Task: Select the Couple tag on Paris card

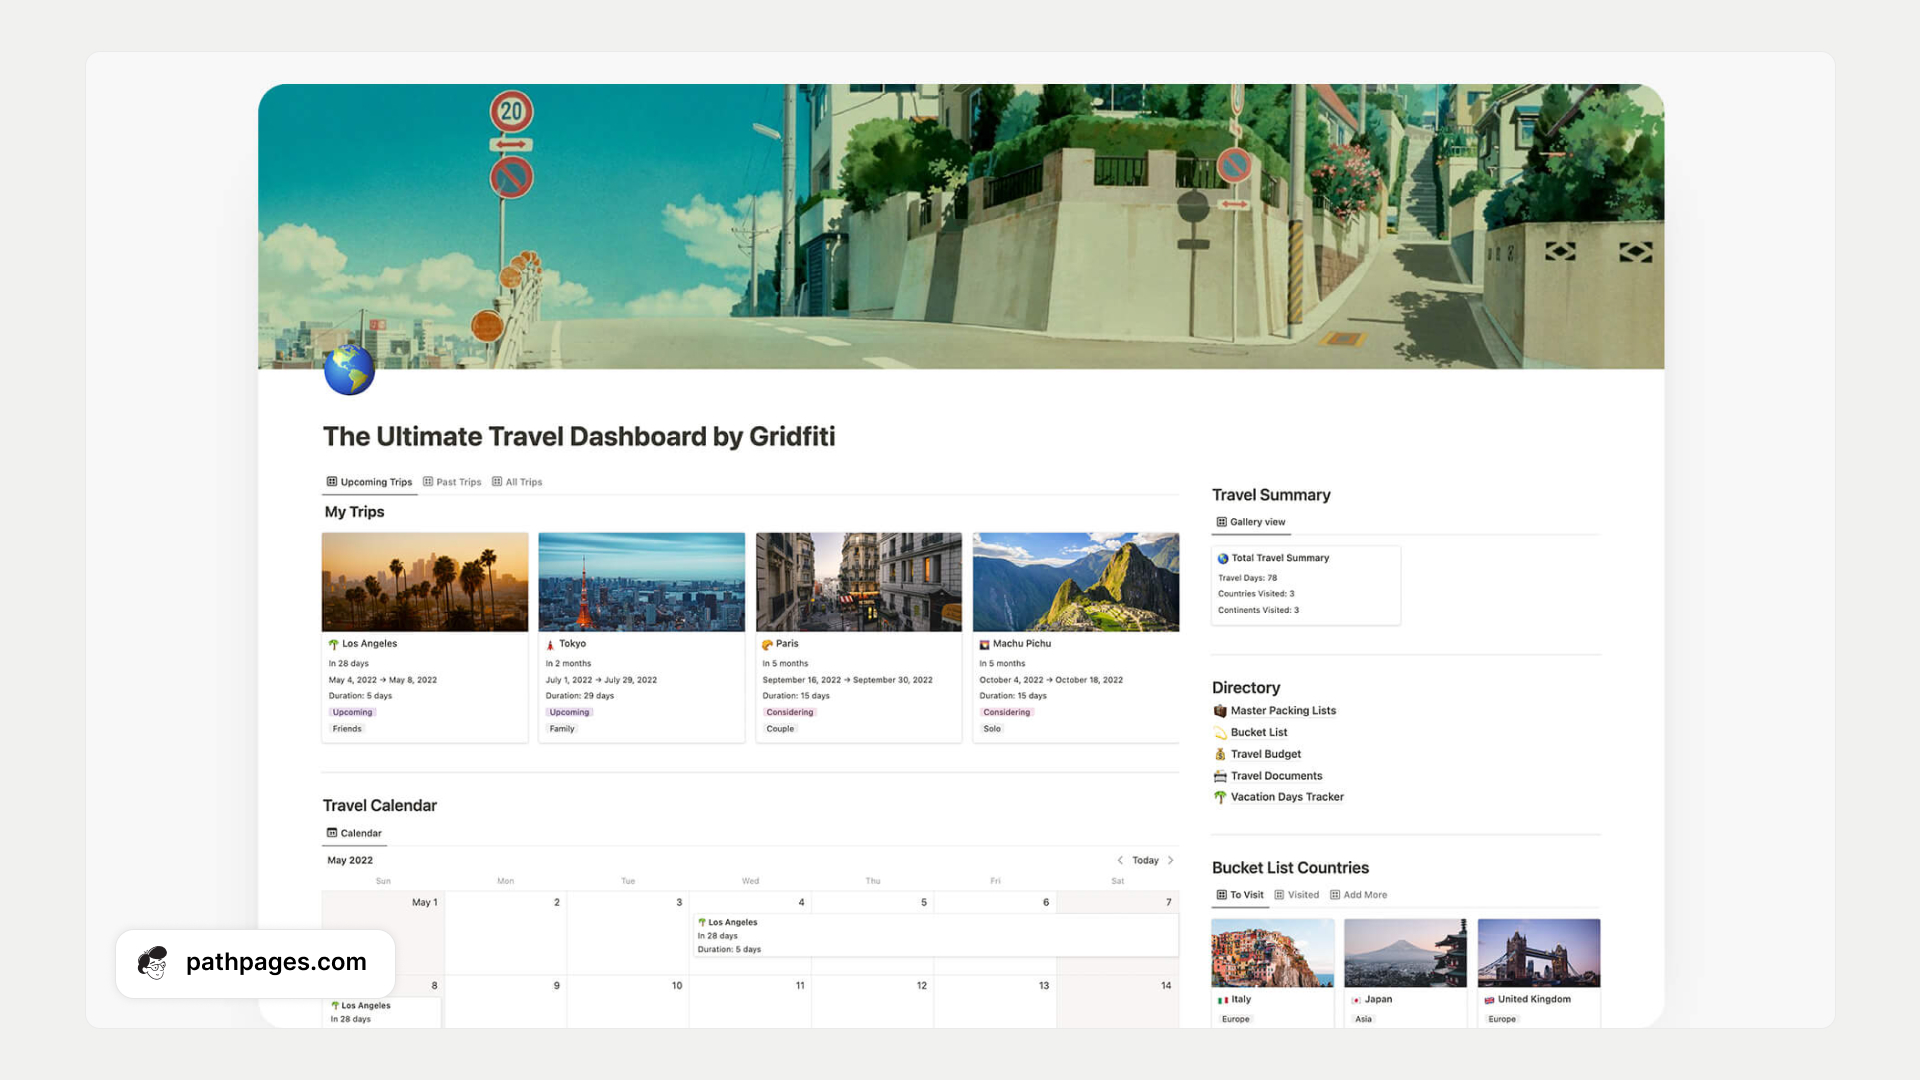Action: point(780,729)
